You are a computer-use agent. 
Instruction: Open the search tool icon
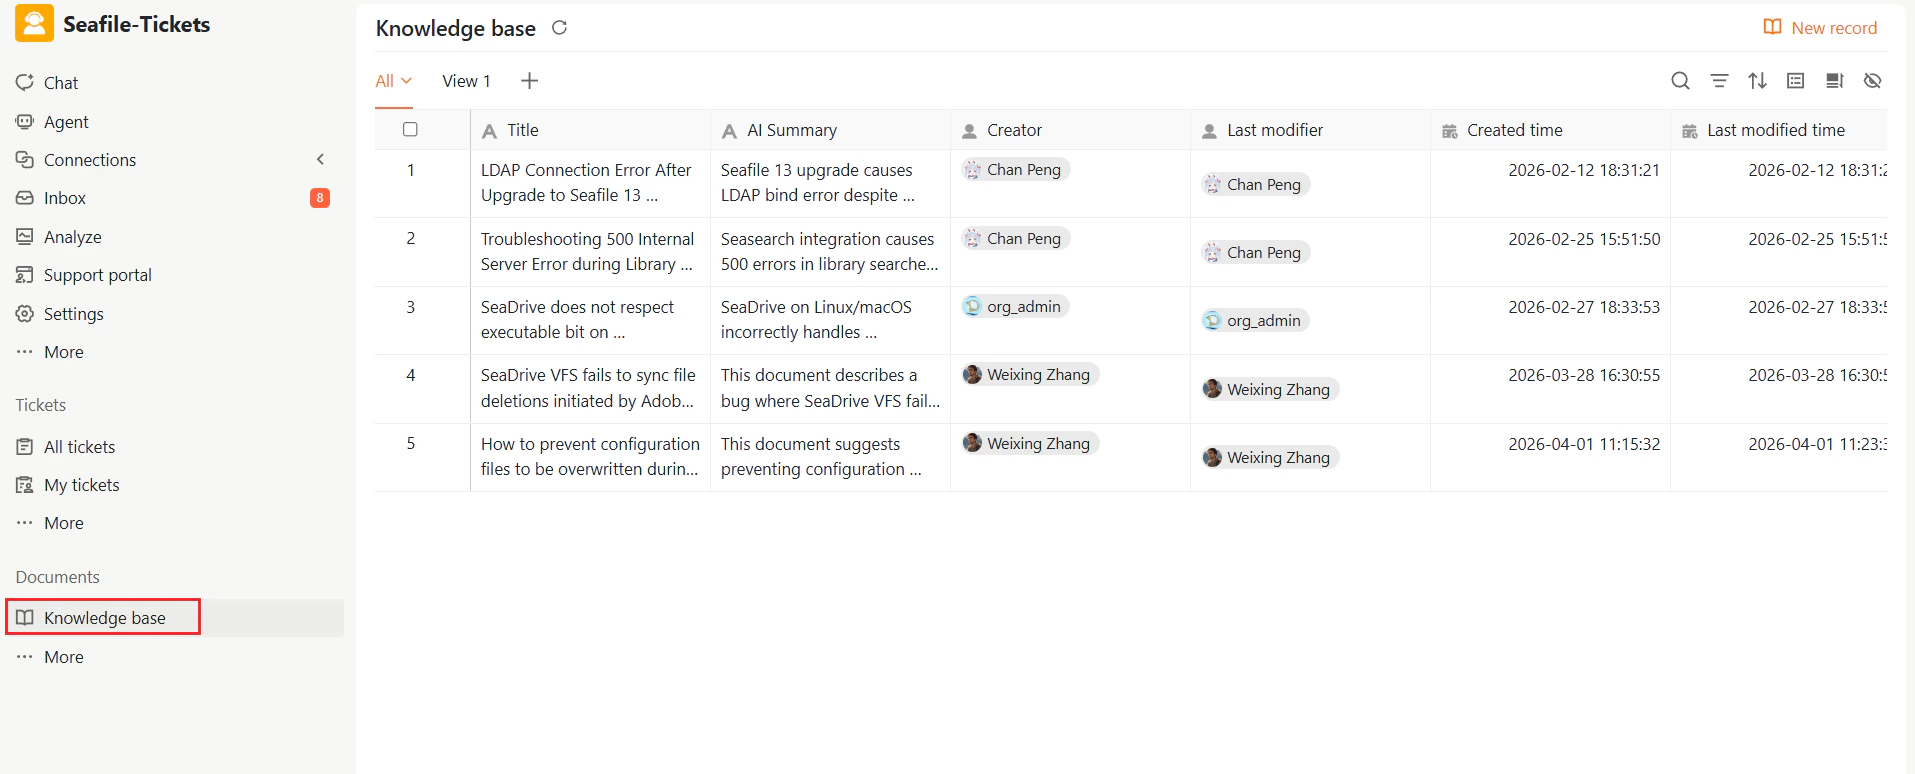point(1681,81)
